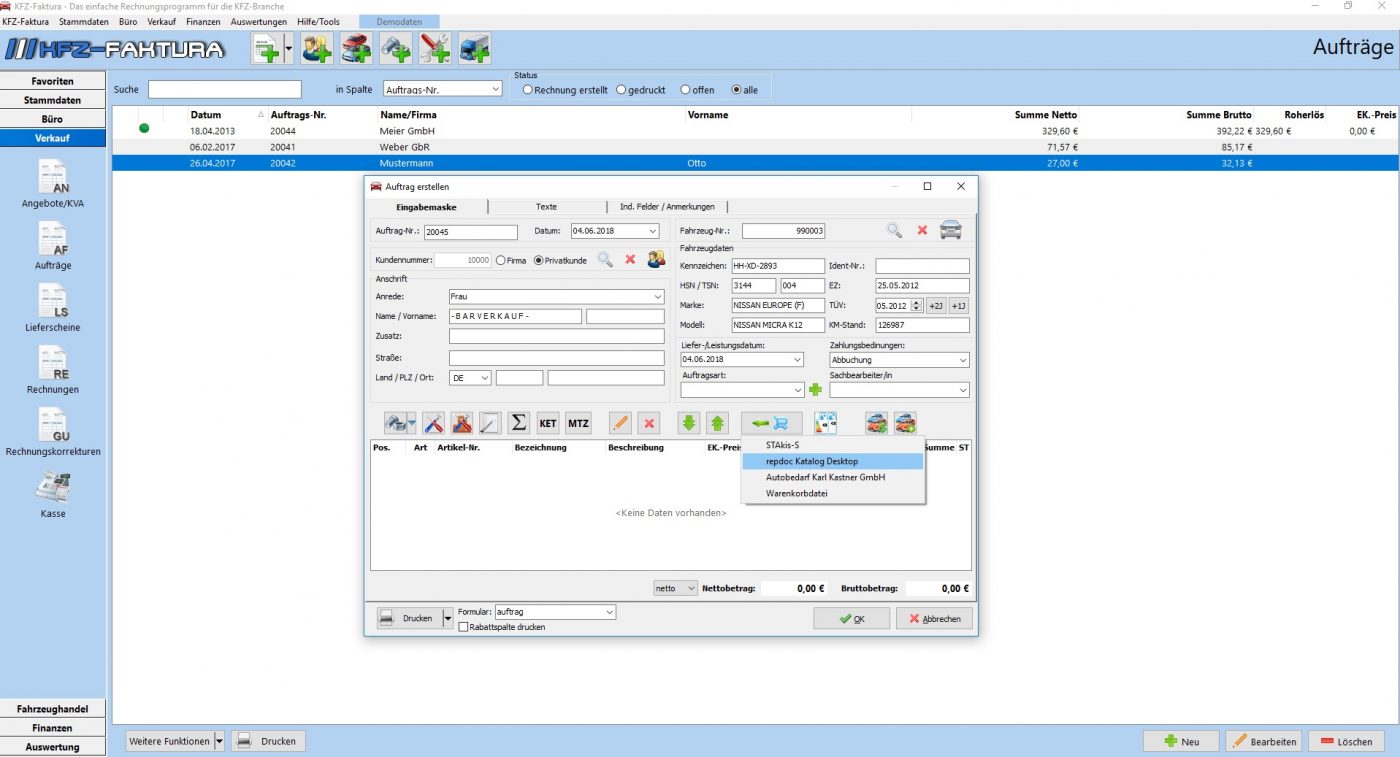Delete a position using the red X icon
This screenshot has height=757, width=1400.
tap(649, 422)
